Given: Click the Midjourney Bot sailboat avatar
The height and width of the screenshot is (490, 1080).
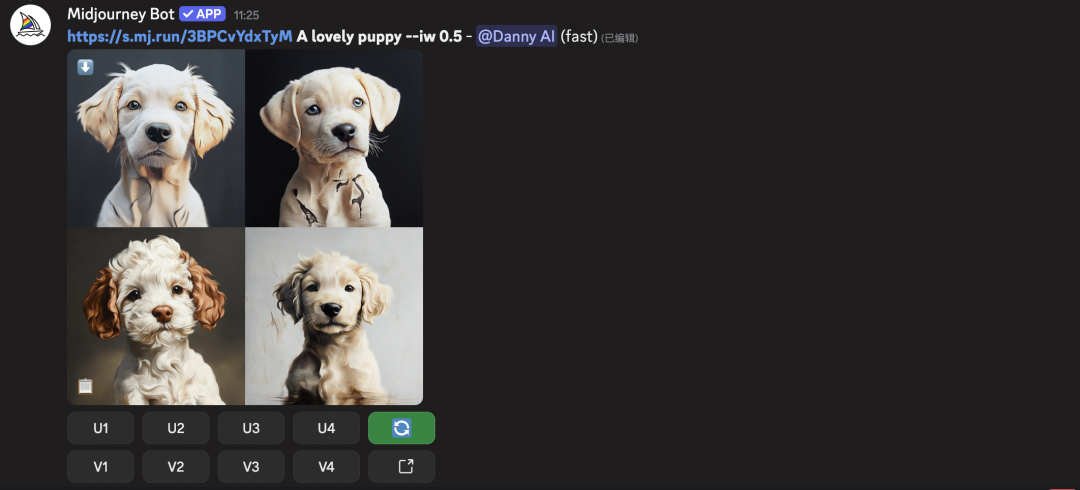Looking at the screenshot, I should (x=30, y=25).
